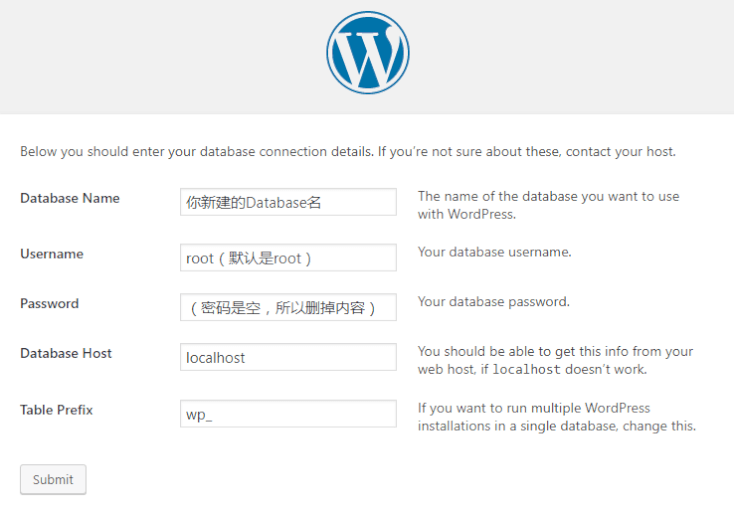
Task: Click description 'The name of the database you want'
Action: click(x=548, y=205)
